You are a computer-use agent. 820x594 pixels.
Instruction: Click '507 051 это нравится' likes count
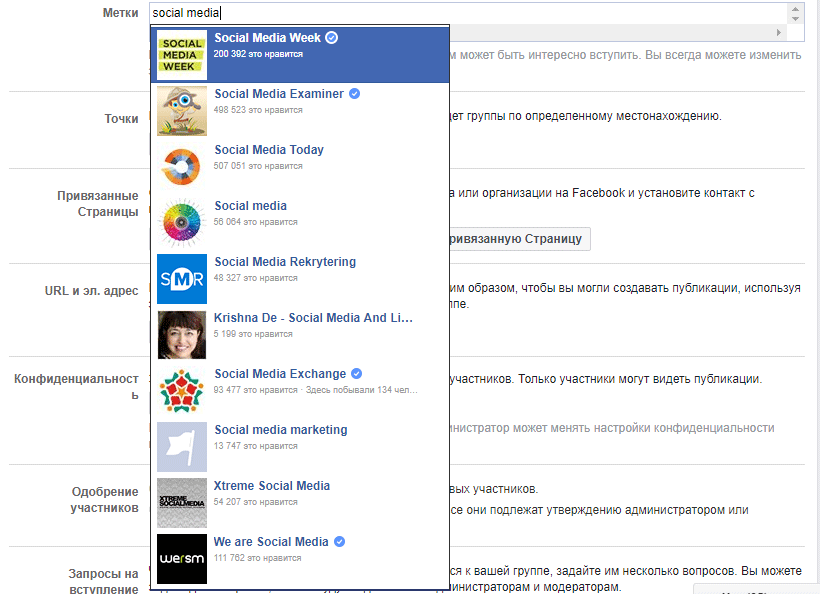[x=258, y=166]
